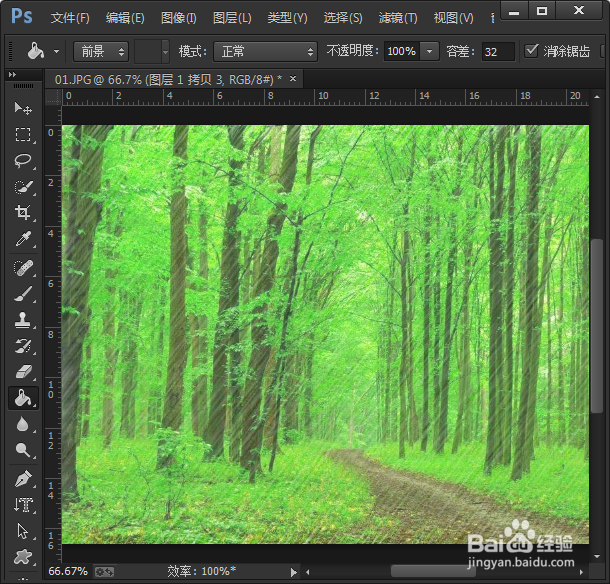
Task: Click the forest image canvas
Action: click(325, 334)
